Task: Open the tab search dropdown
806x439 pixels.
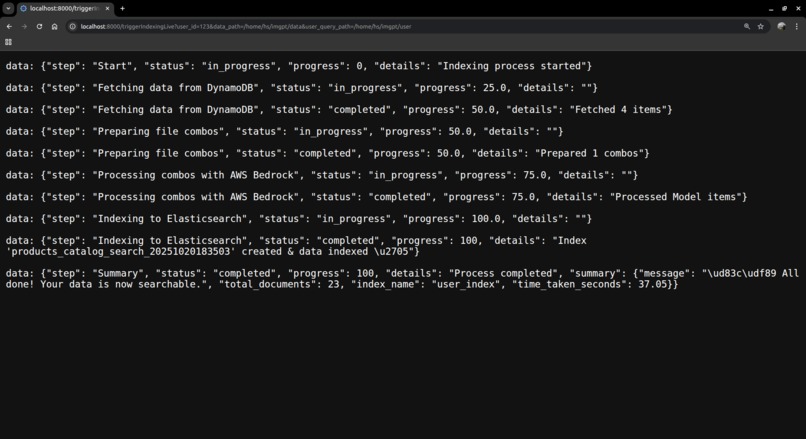Action: [x=8, y=8]
